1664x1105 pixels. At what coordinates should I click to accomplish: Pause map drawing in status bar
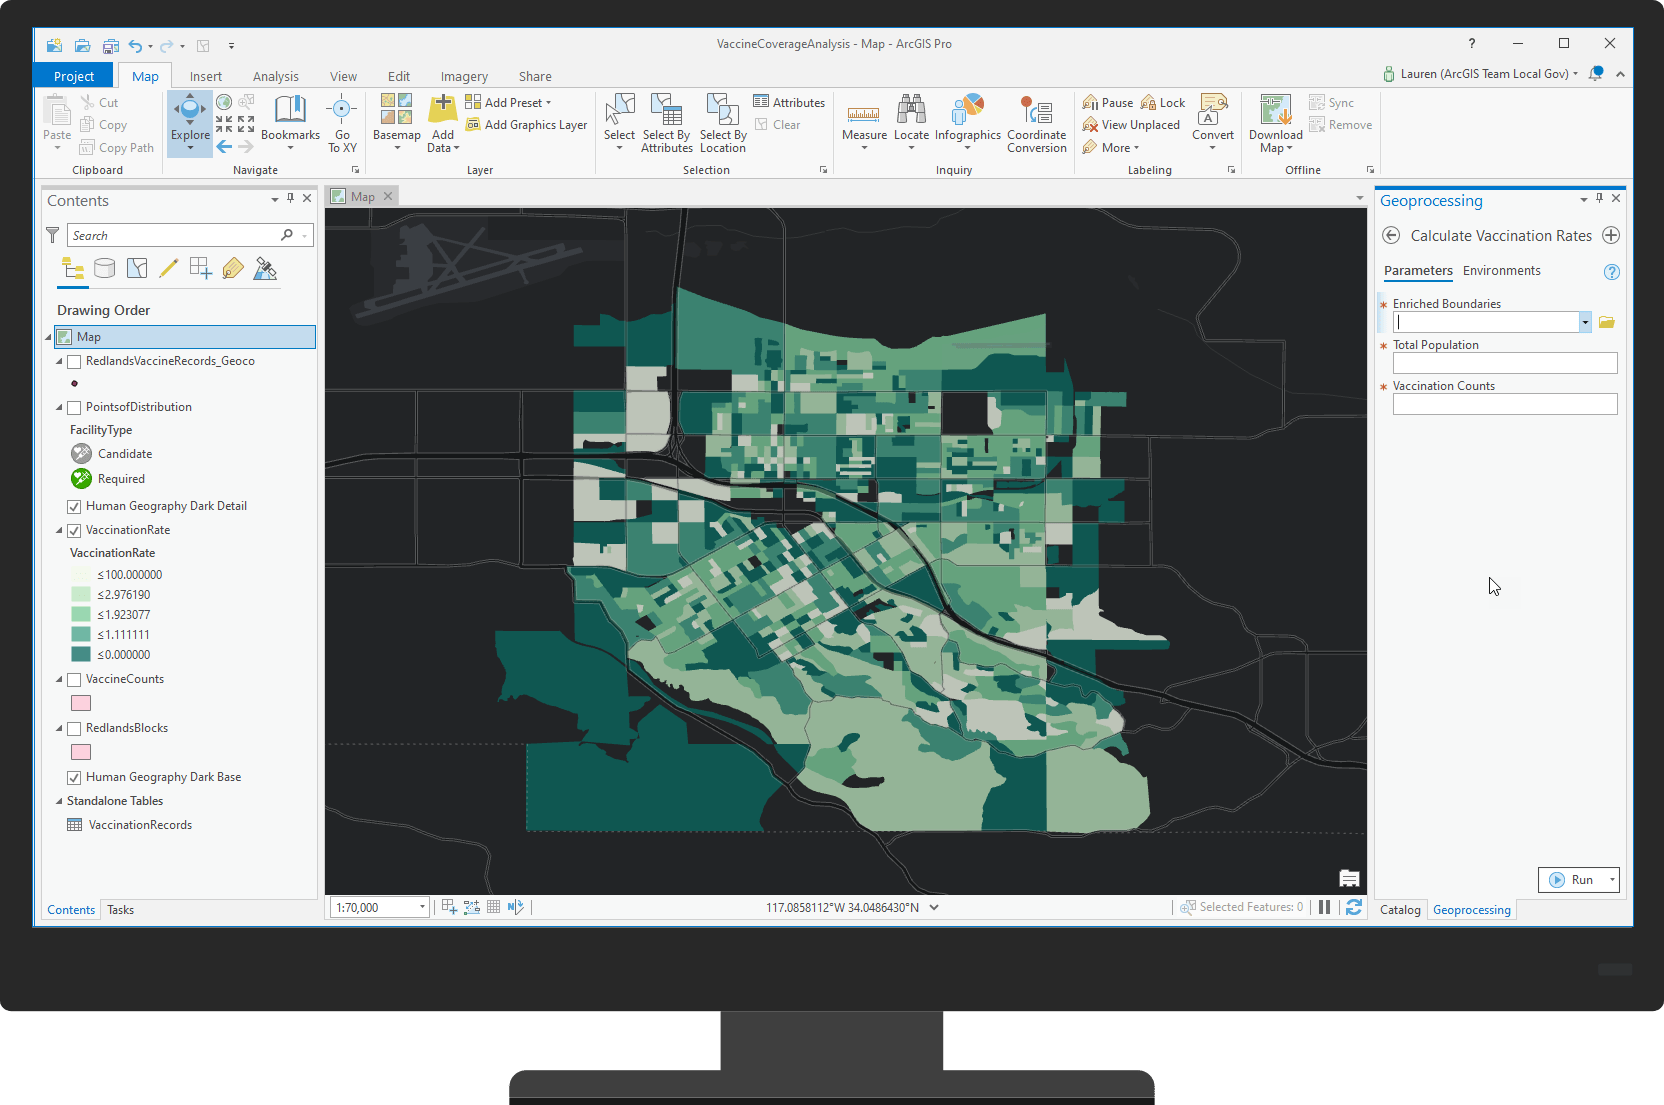[x=1324, y=907]
